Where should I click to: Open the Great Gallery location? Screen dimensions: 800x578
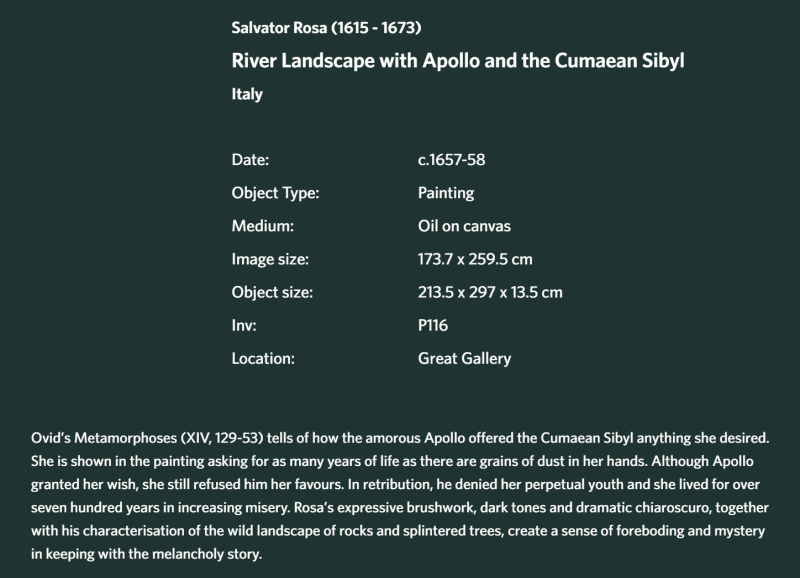(x=464, y=359)
